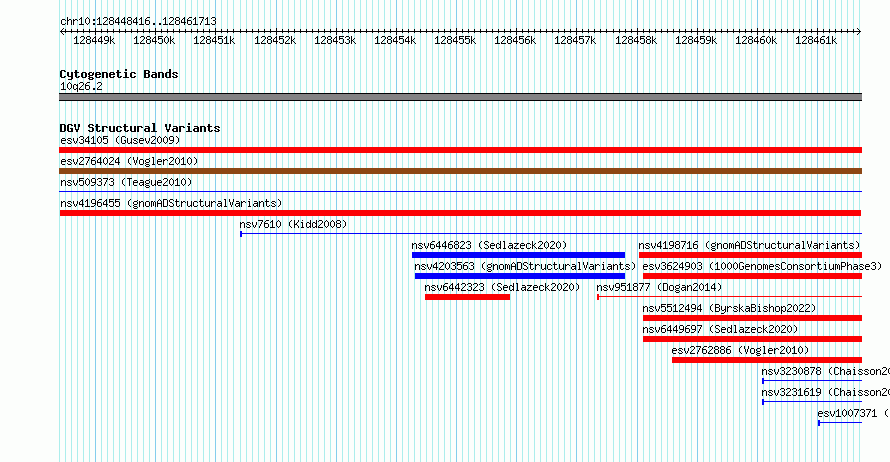Click nsv6449697 (Sedlazeck2020) label

[720, 329]
